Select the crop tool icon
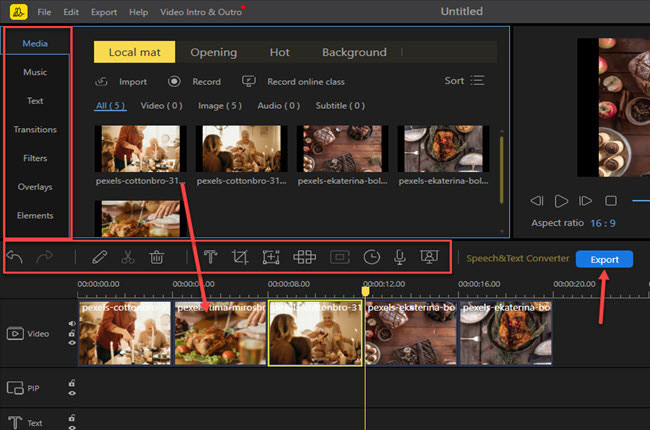The image size is (650, 430). click(240, 257)
